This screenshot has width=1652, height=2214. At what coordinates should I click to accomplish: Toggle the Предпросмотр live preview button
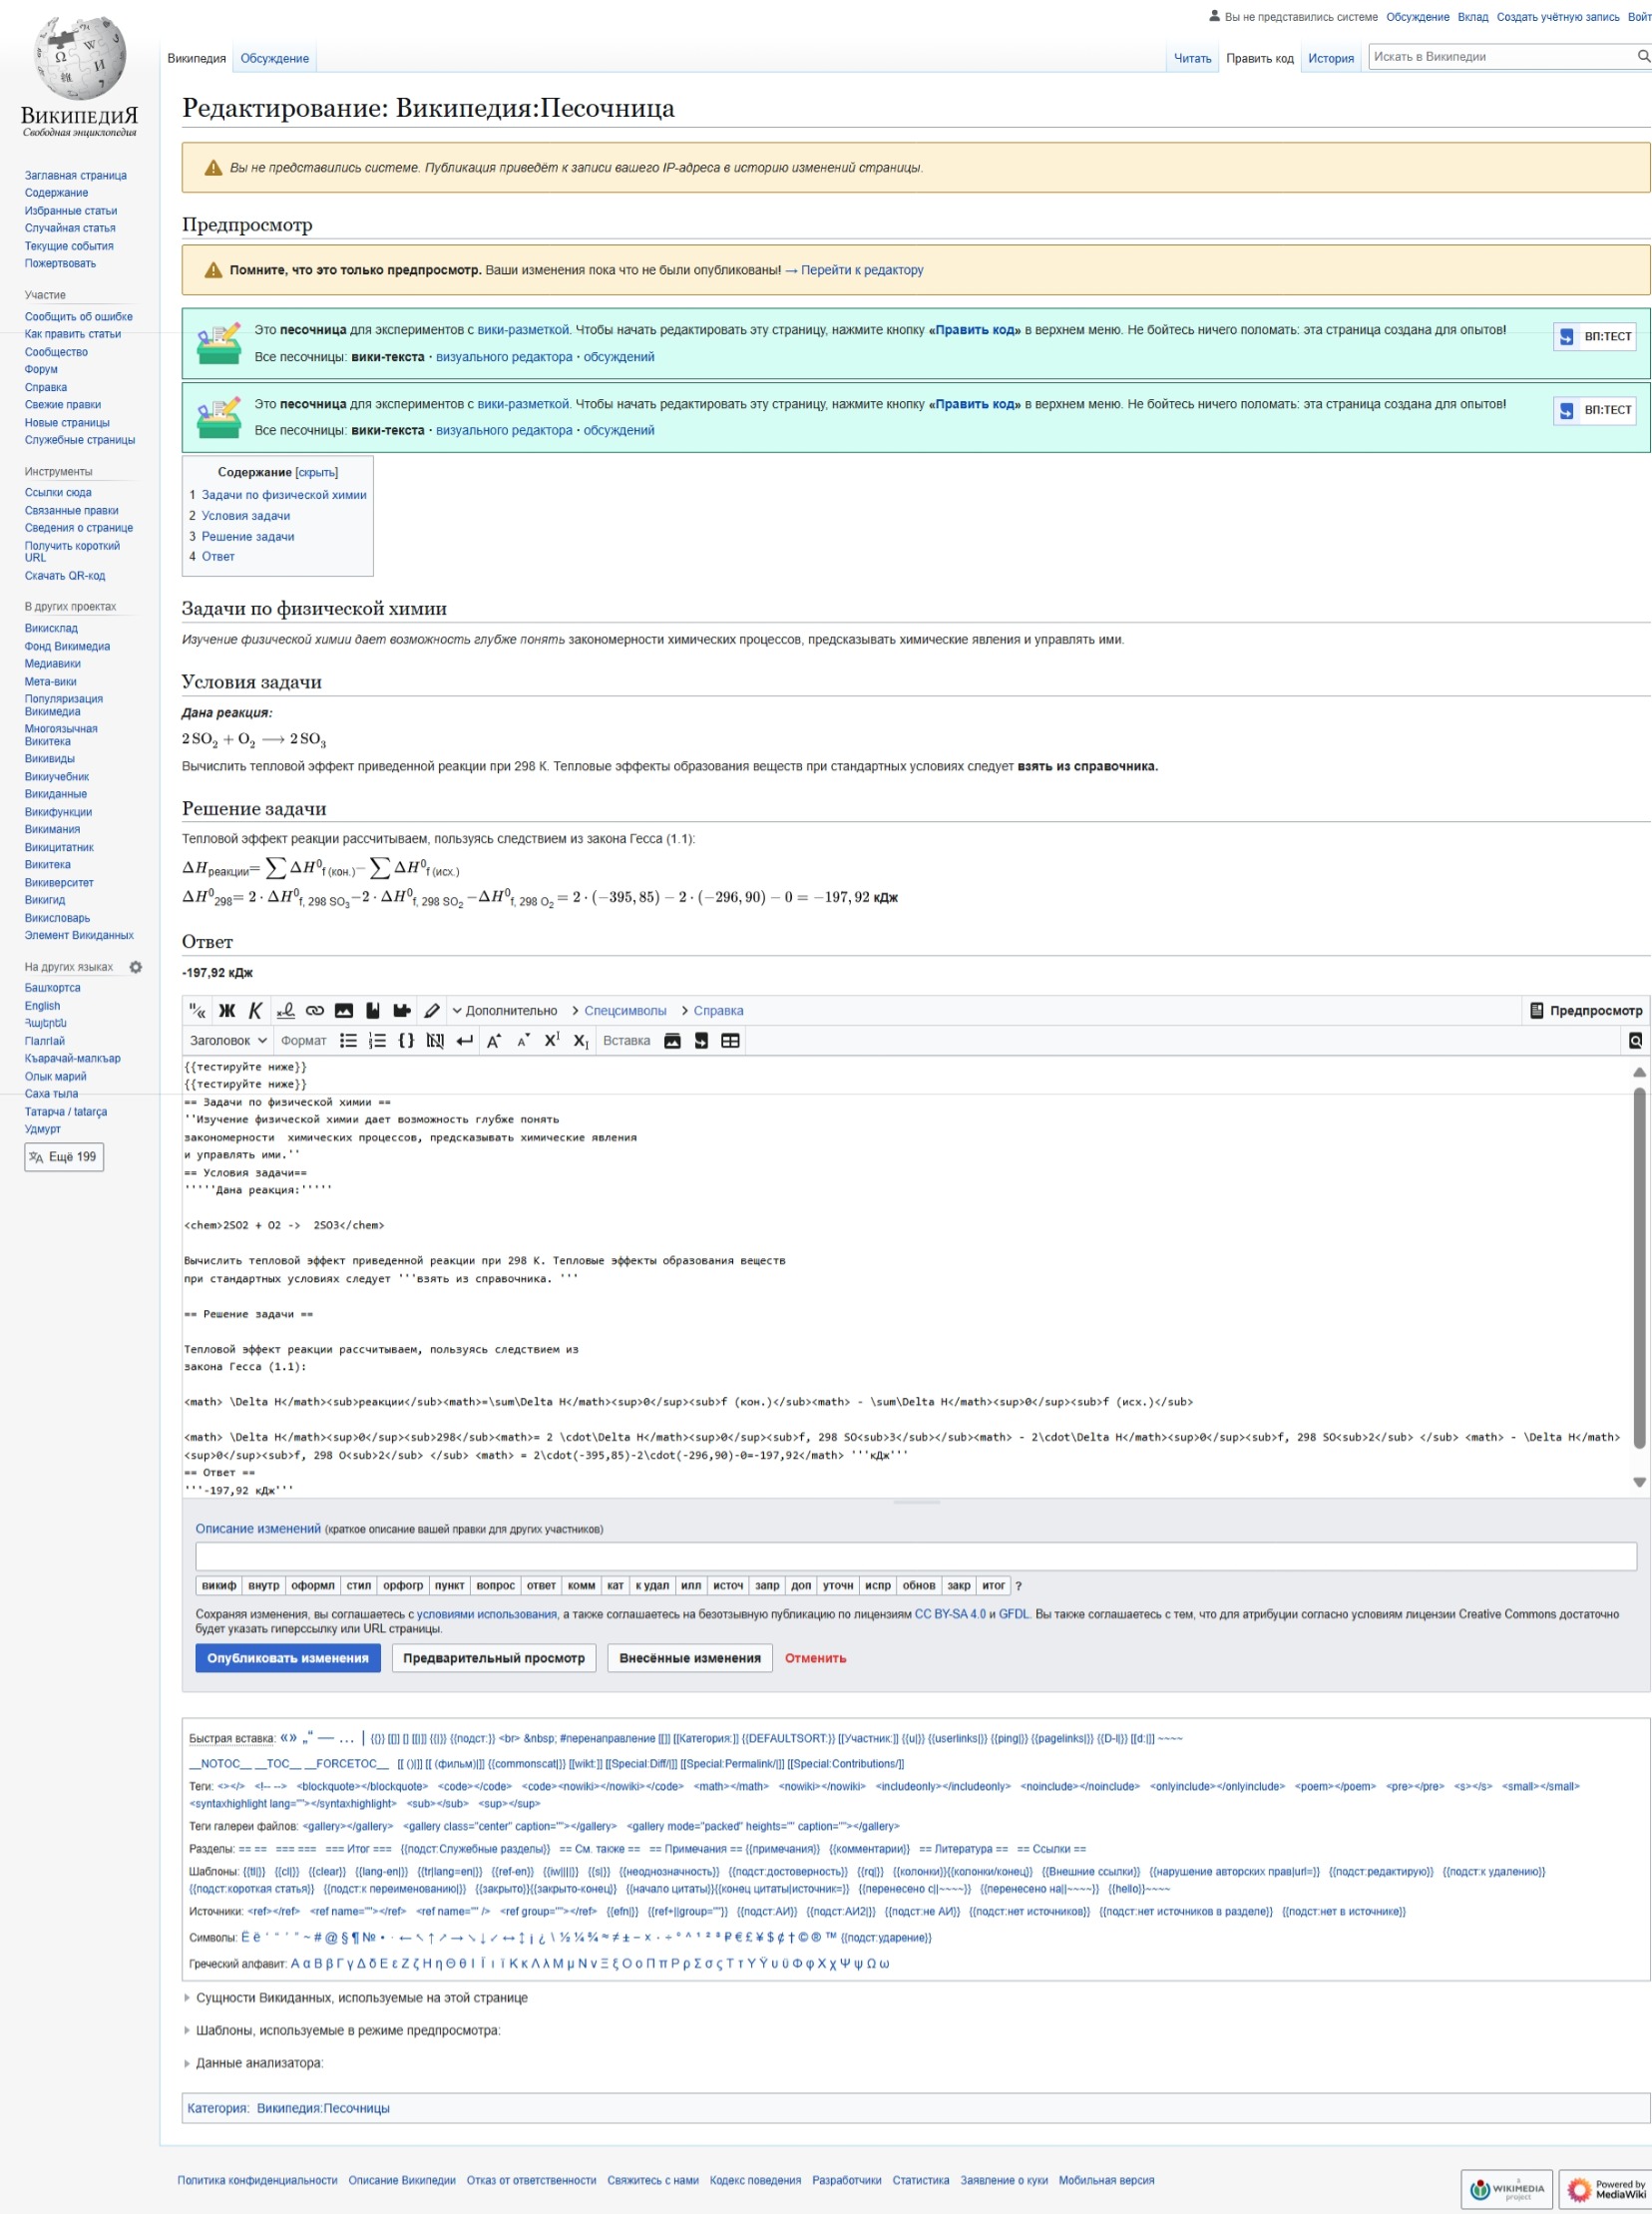[x=1585, y=1010]
